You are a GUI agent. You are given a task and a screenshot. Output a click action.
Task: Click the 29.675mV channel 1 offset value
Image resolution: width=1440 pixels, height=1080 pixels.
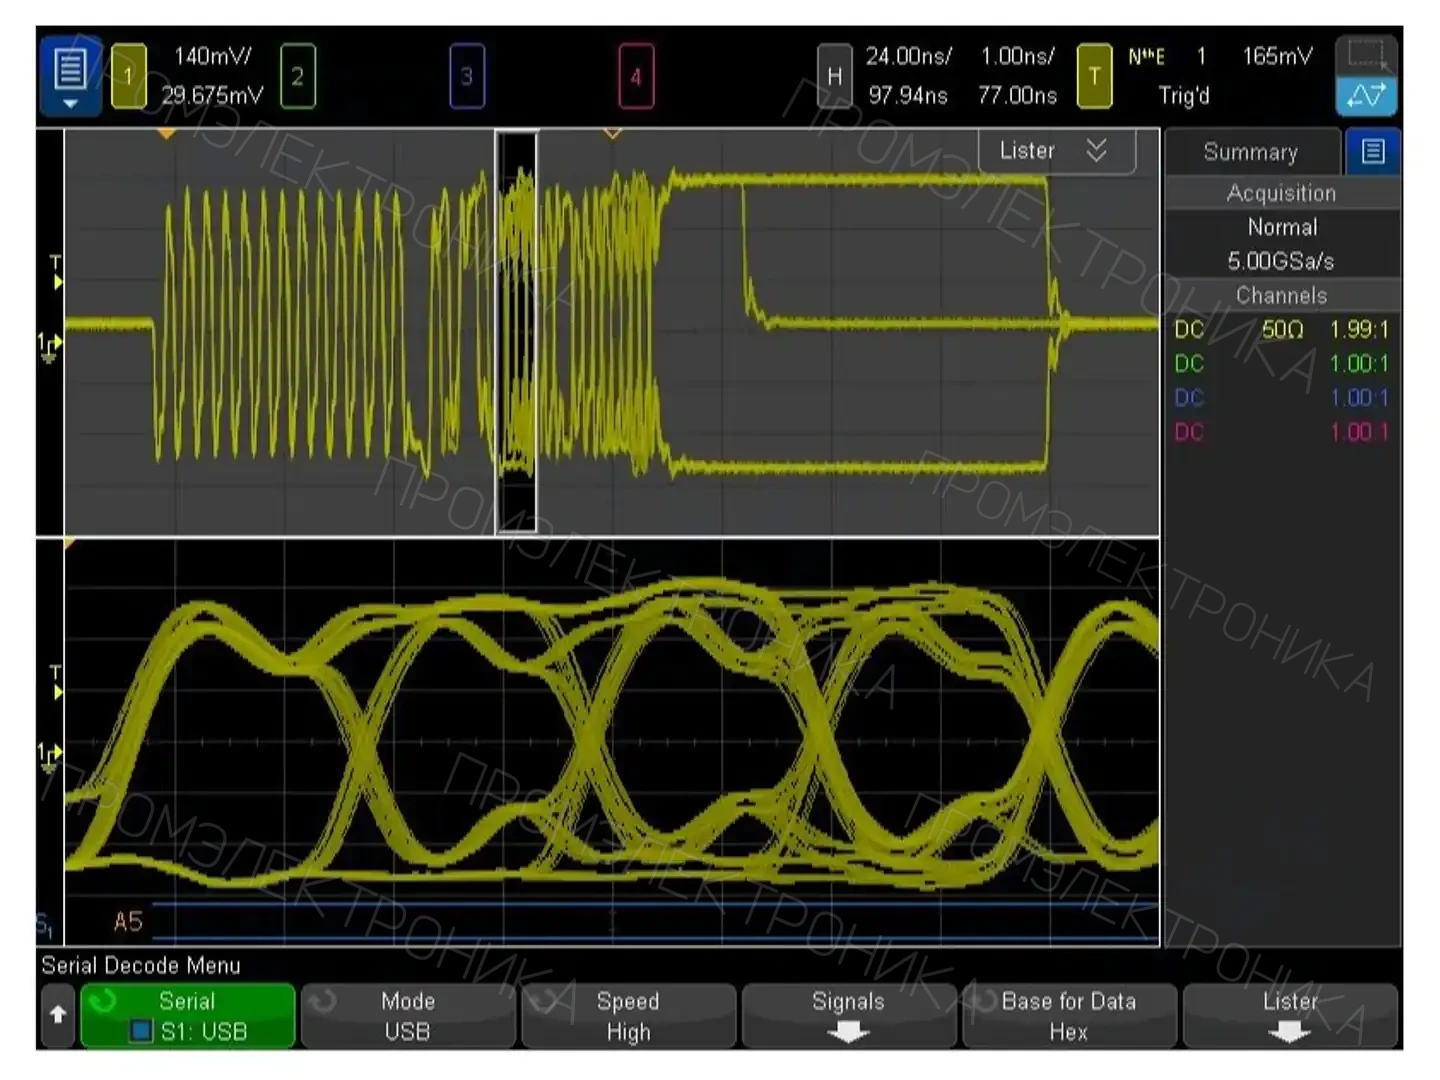[x=212, y=95]
